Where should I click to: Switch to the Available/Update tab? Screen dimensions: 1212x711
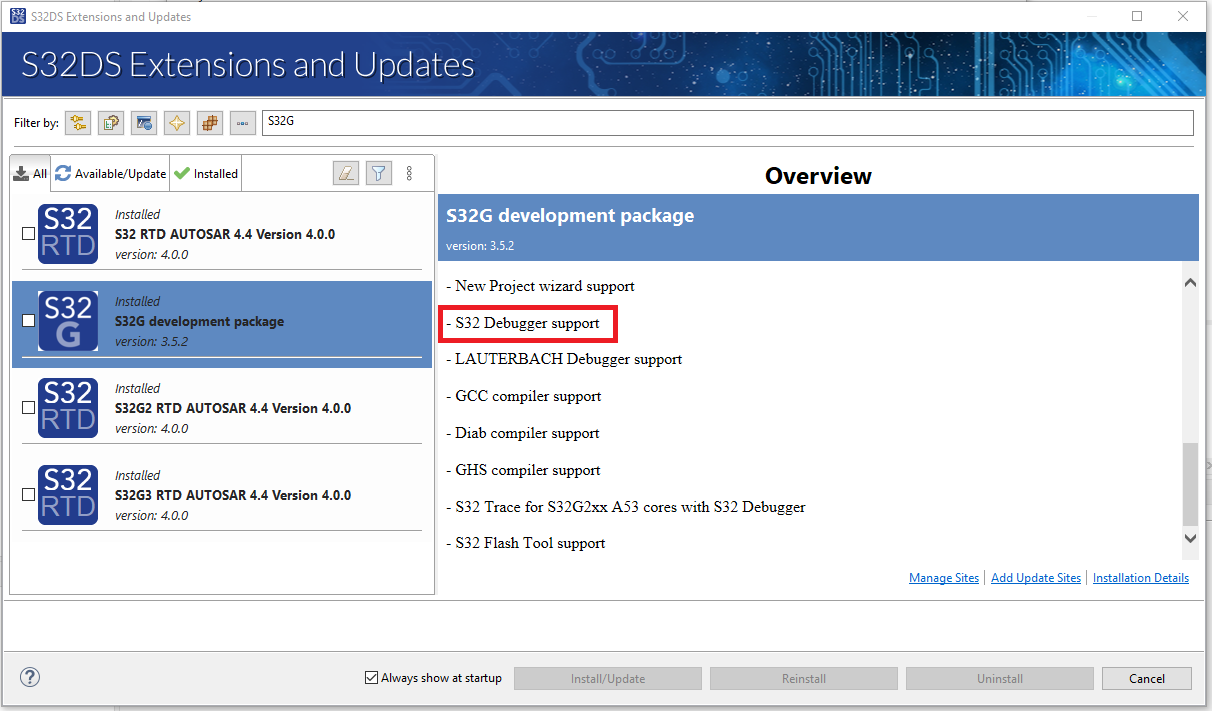click(x=110, y=172)
